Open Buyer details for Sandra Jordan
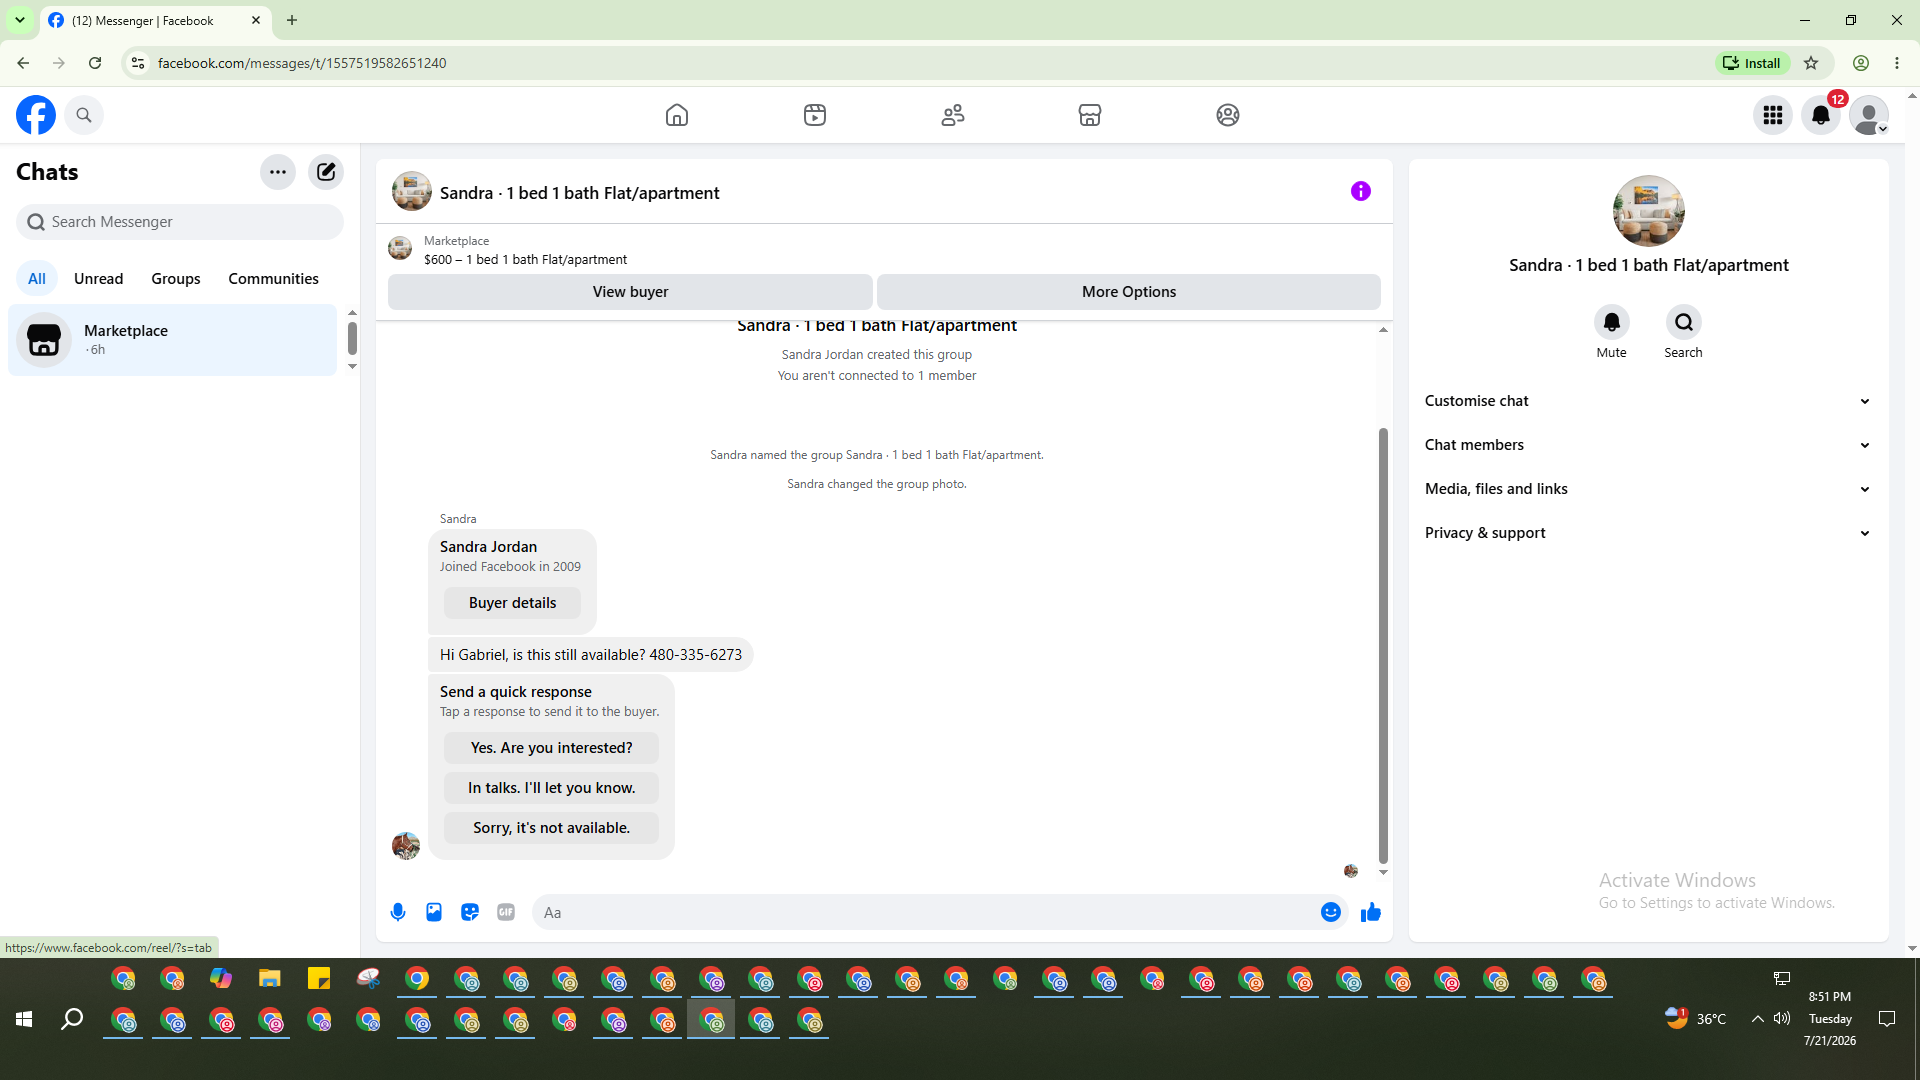This screenshot has width=1920, height=1080. click(512, 603)
